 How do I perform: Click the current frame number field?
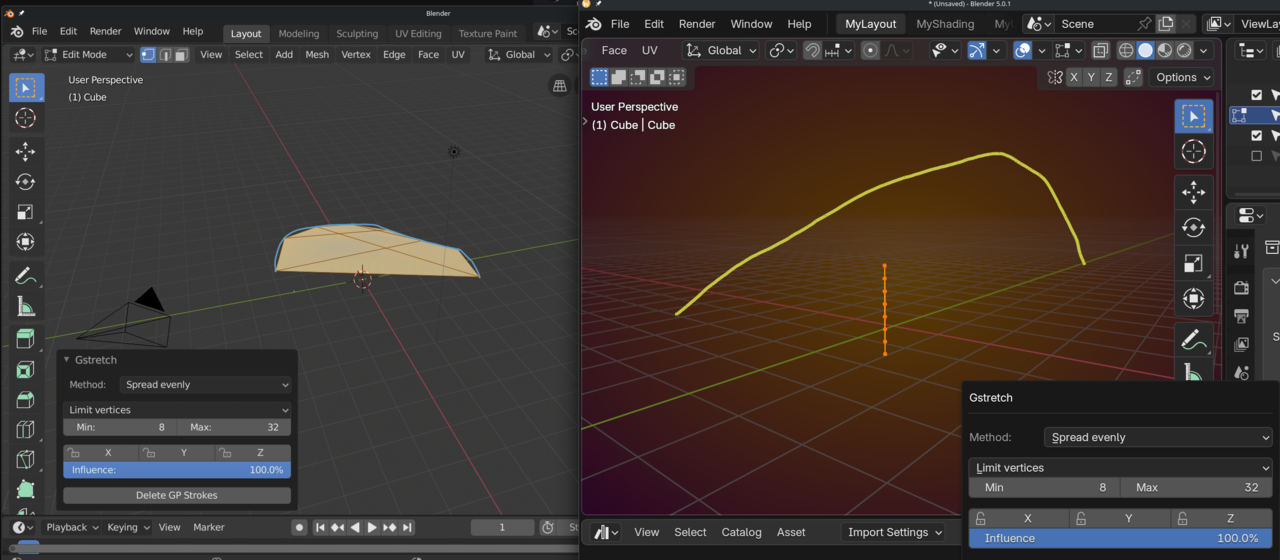pos(502,527)
